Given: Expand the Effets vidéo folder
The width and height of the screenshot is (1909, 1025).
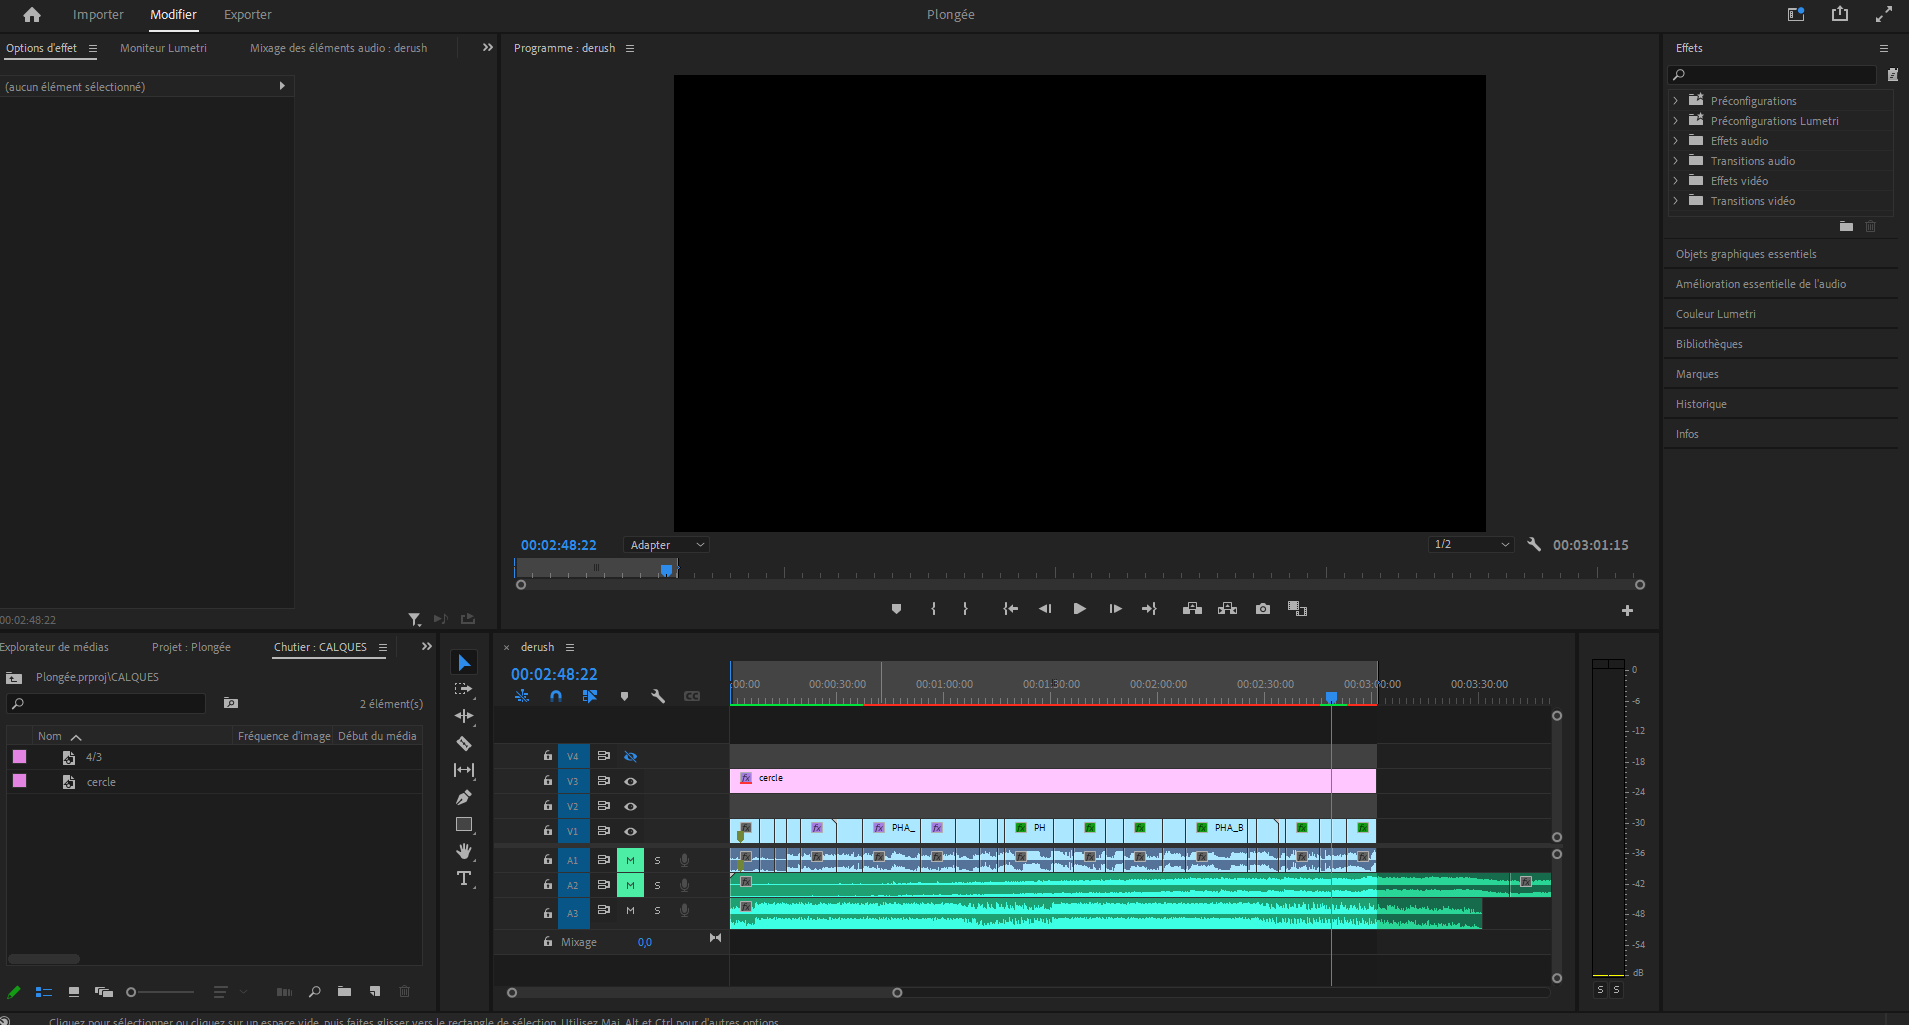Looking at the screenshot, I should (1676, 181).
